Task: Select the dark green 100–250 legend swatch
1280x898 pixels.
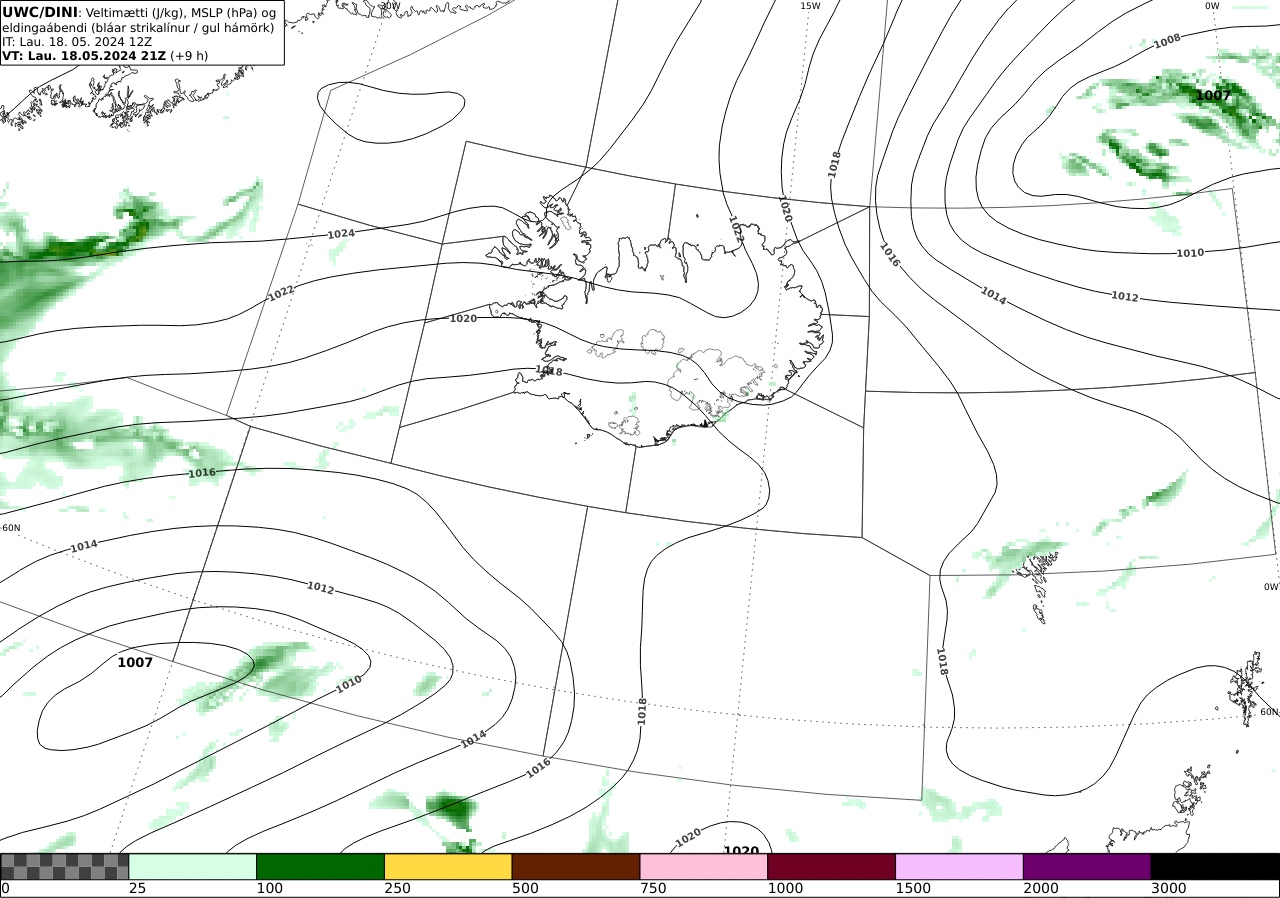Action: tap(321, 866)
